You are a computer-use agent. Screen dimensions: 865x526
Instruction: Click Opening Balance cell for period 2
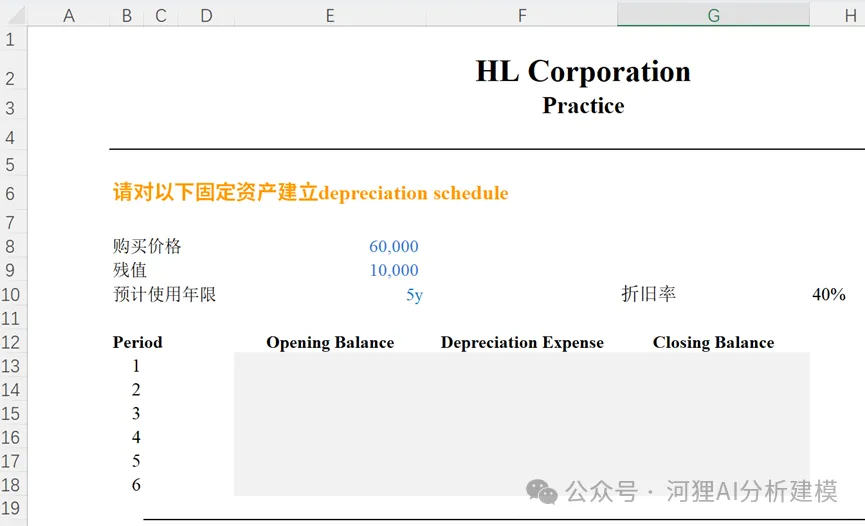click(330, 390)
